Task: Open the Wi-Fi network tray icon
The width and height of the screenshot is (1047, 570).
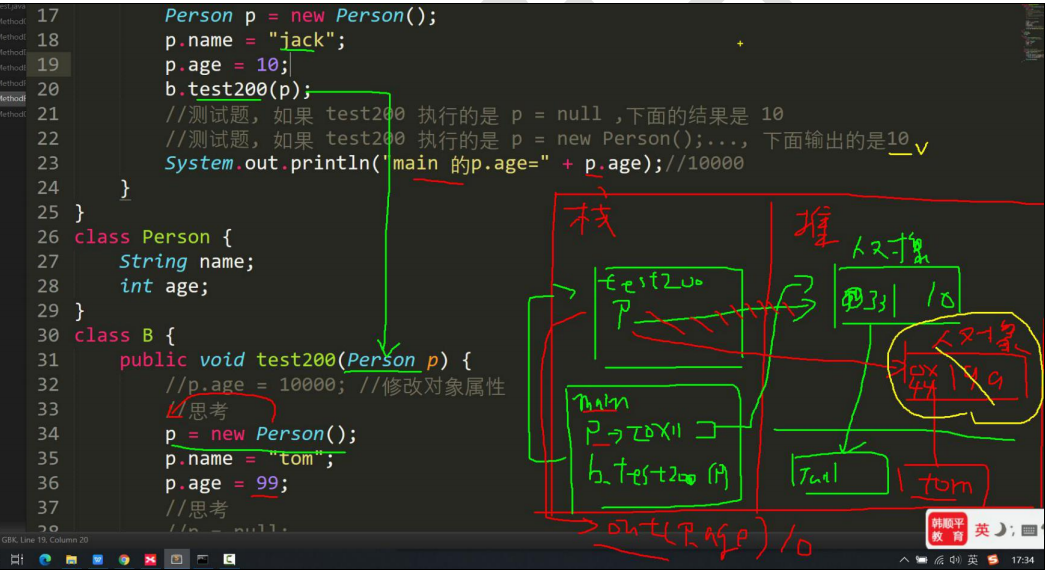Action: point(939,560)
